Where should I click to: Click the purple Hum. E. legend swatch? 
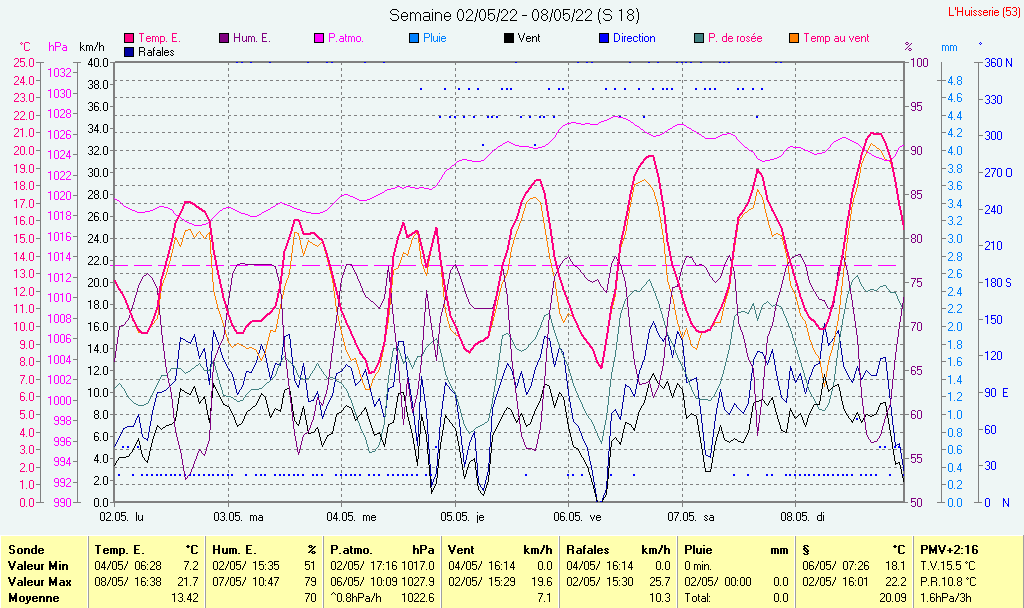tap(224, 39)
